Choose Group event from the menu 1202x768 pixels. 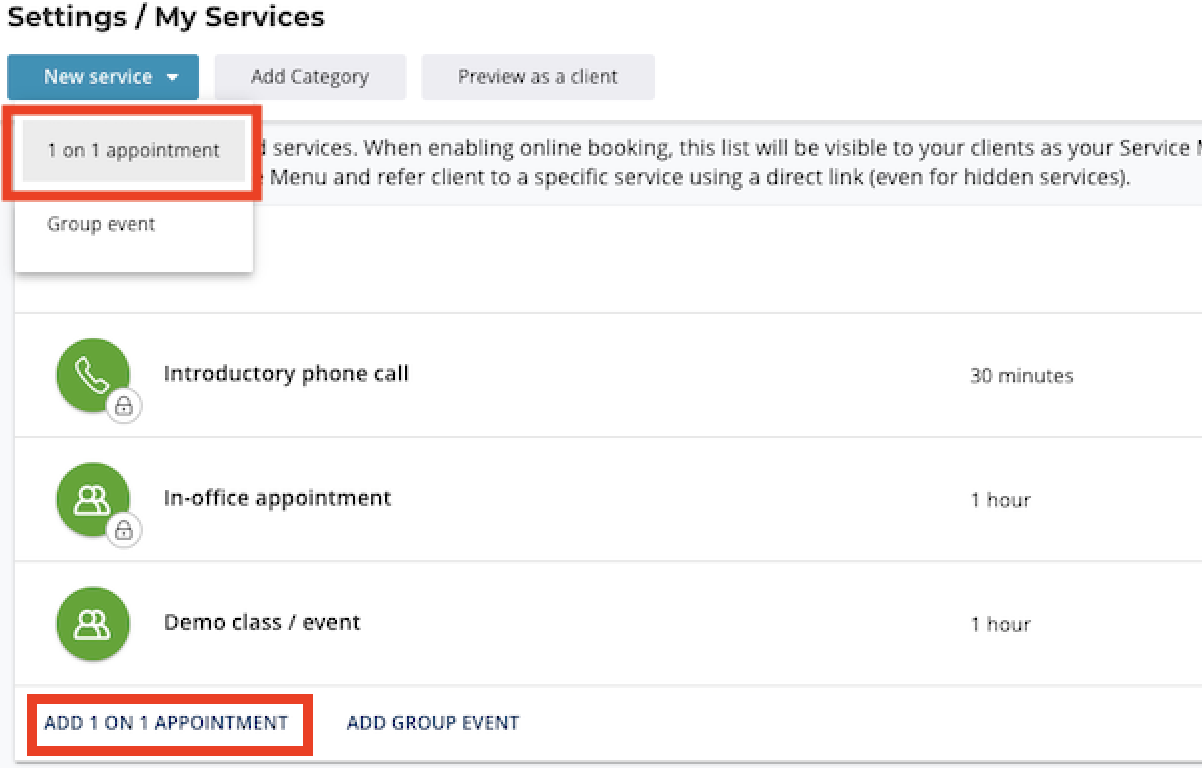(x=101, y=224)
